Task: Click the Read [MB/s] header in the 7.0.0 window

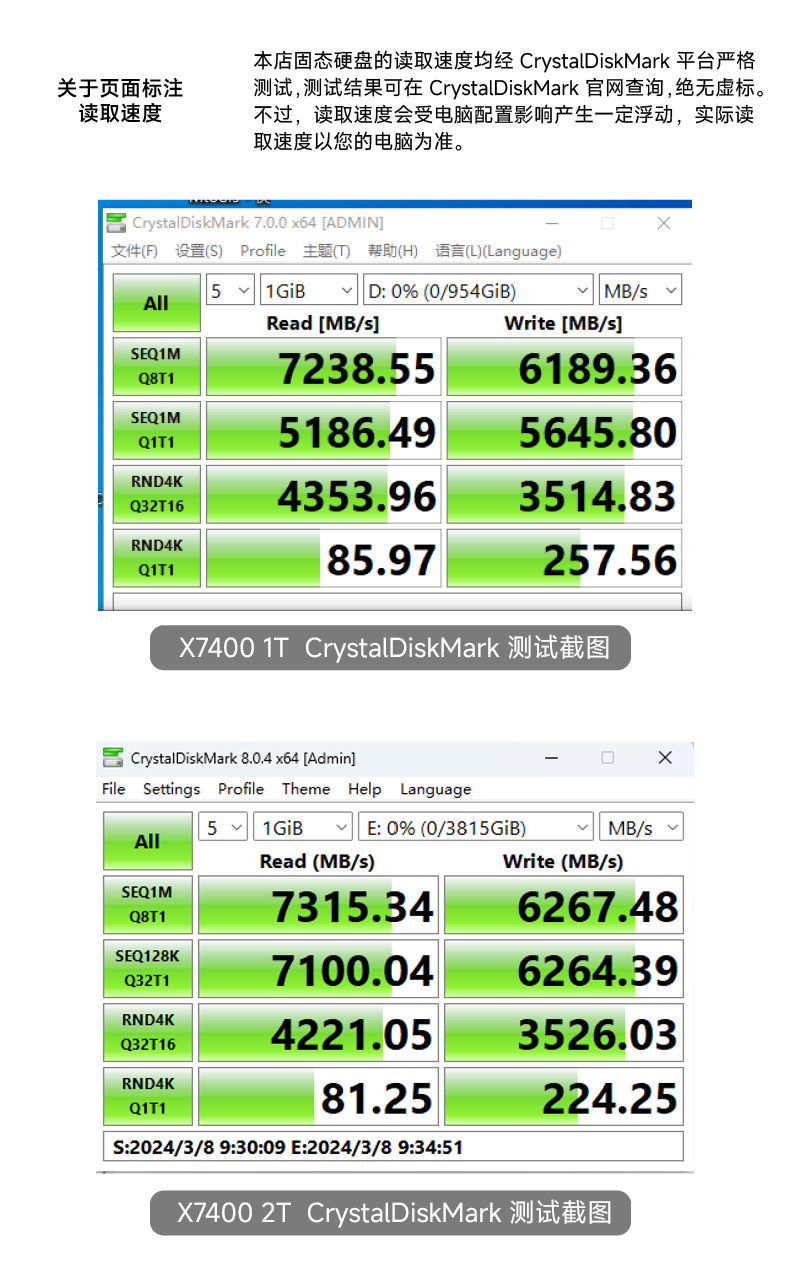Action: [323, 323]
